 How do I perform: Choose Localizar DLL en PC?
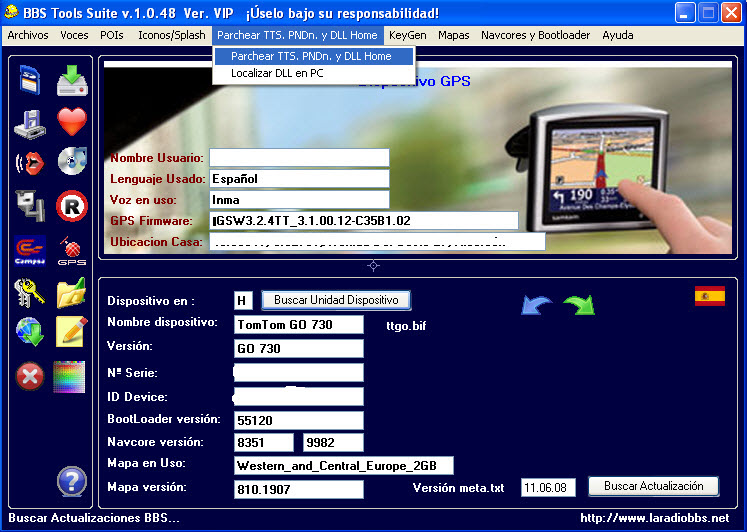314,73
